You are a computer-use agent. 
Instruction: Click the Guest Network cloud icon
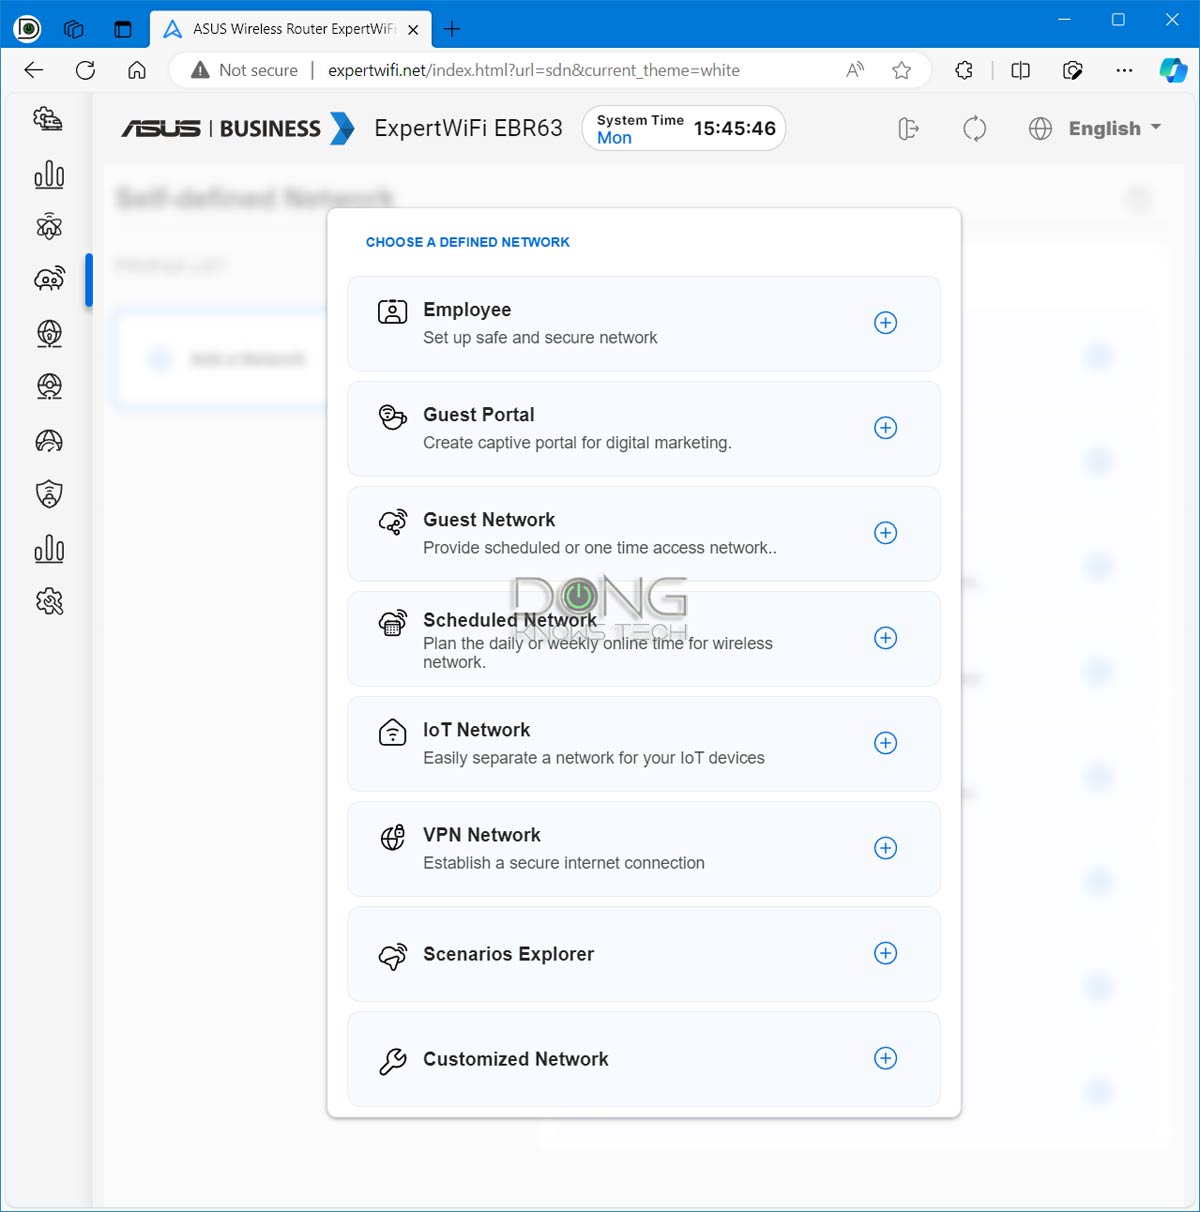tap(392, 522)
